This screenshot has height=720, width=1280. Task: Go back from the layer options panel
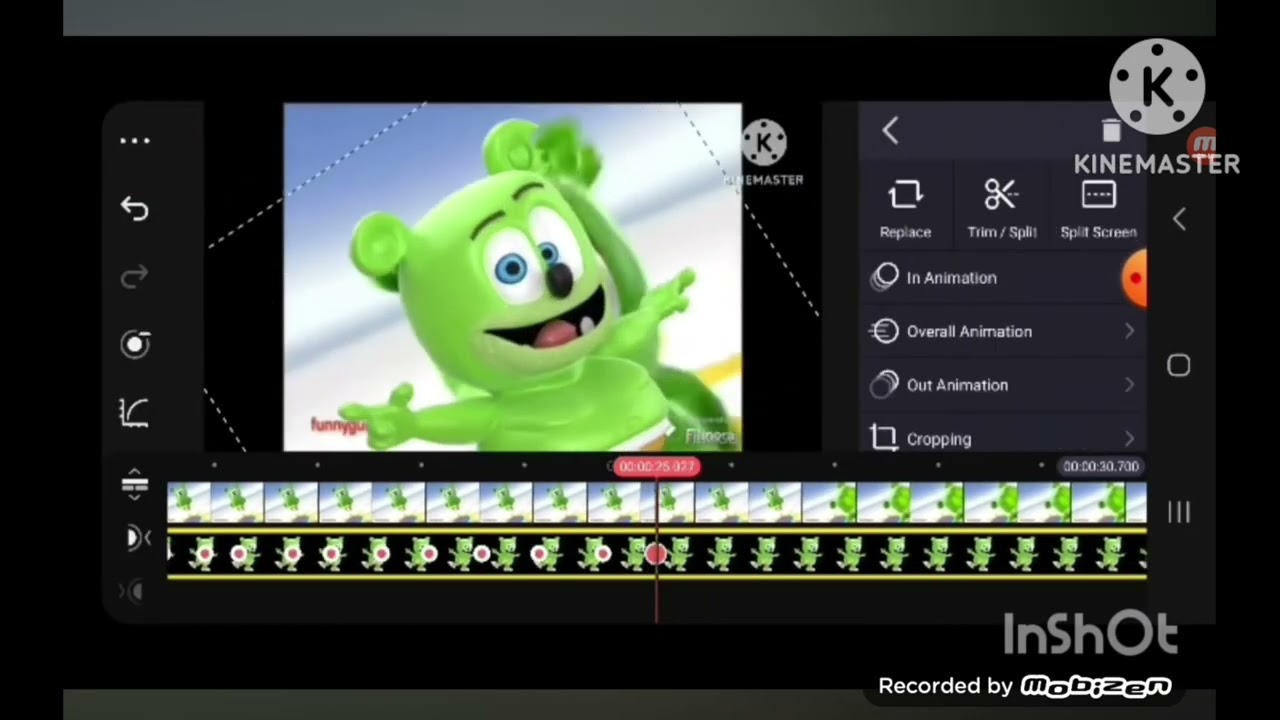pyautogui.click(x=890, y=131)
